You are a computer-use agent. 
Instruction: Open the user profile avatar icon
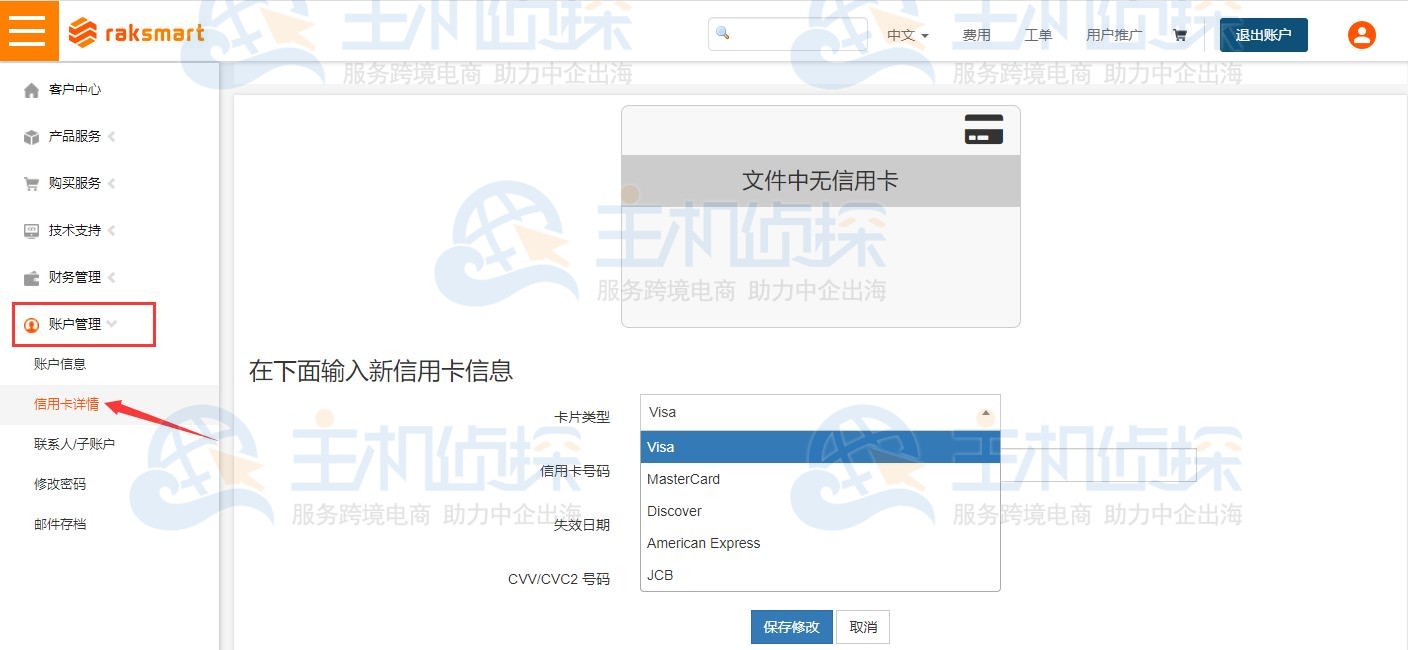(1361, 35)
